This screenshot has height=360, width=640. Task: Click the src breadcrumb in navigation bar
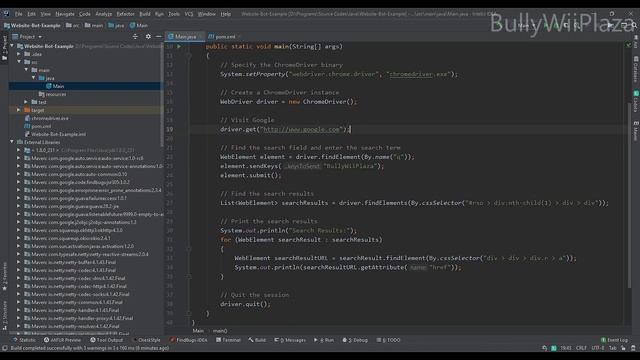pyautogui.click(x=73, y=25)
